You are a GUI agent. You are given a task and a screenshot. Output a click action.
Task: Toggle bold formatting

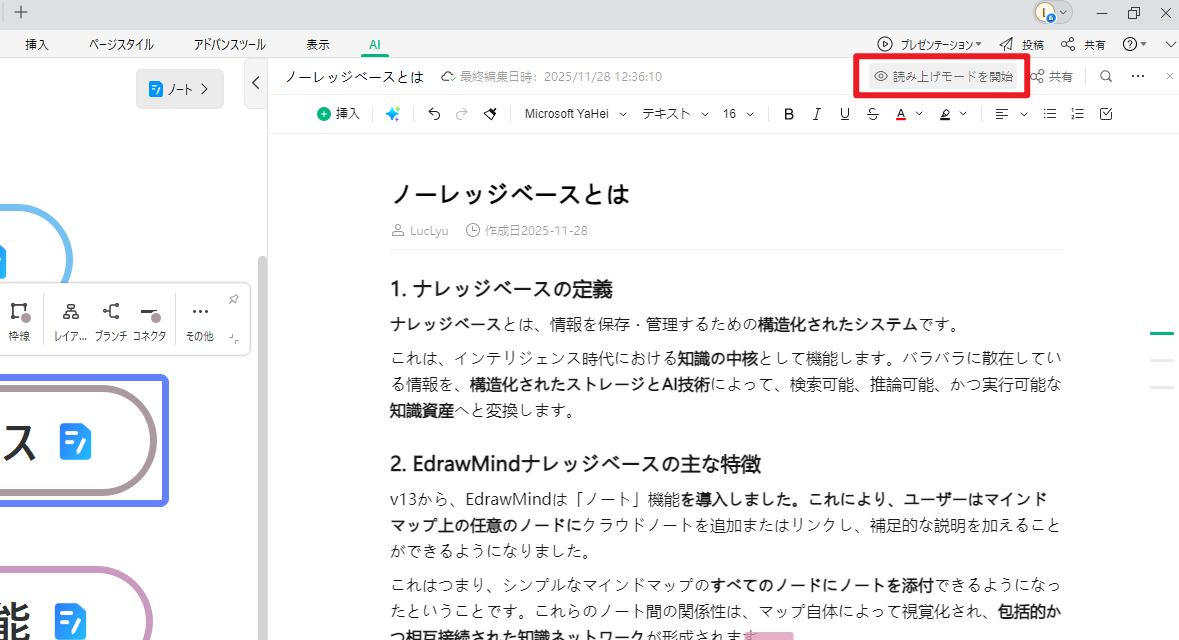tap(788, 113)
